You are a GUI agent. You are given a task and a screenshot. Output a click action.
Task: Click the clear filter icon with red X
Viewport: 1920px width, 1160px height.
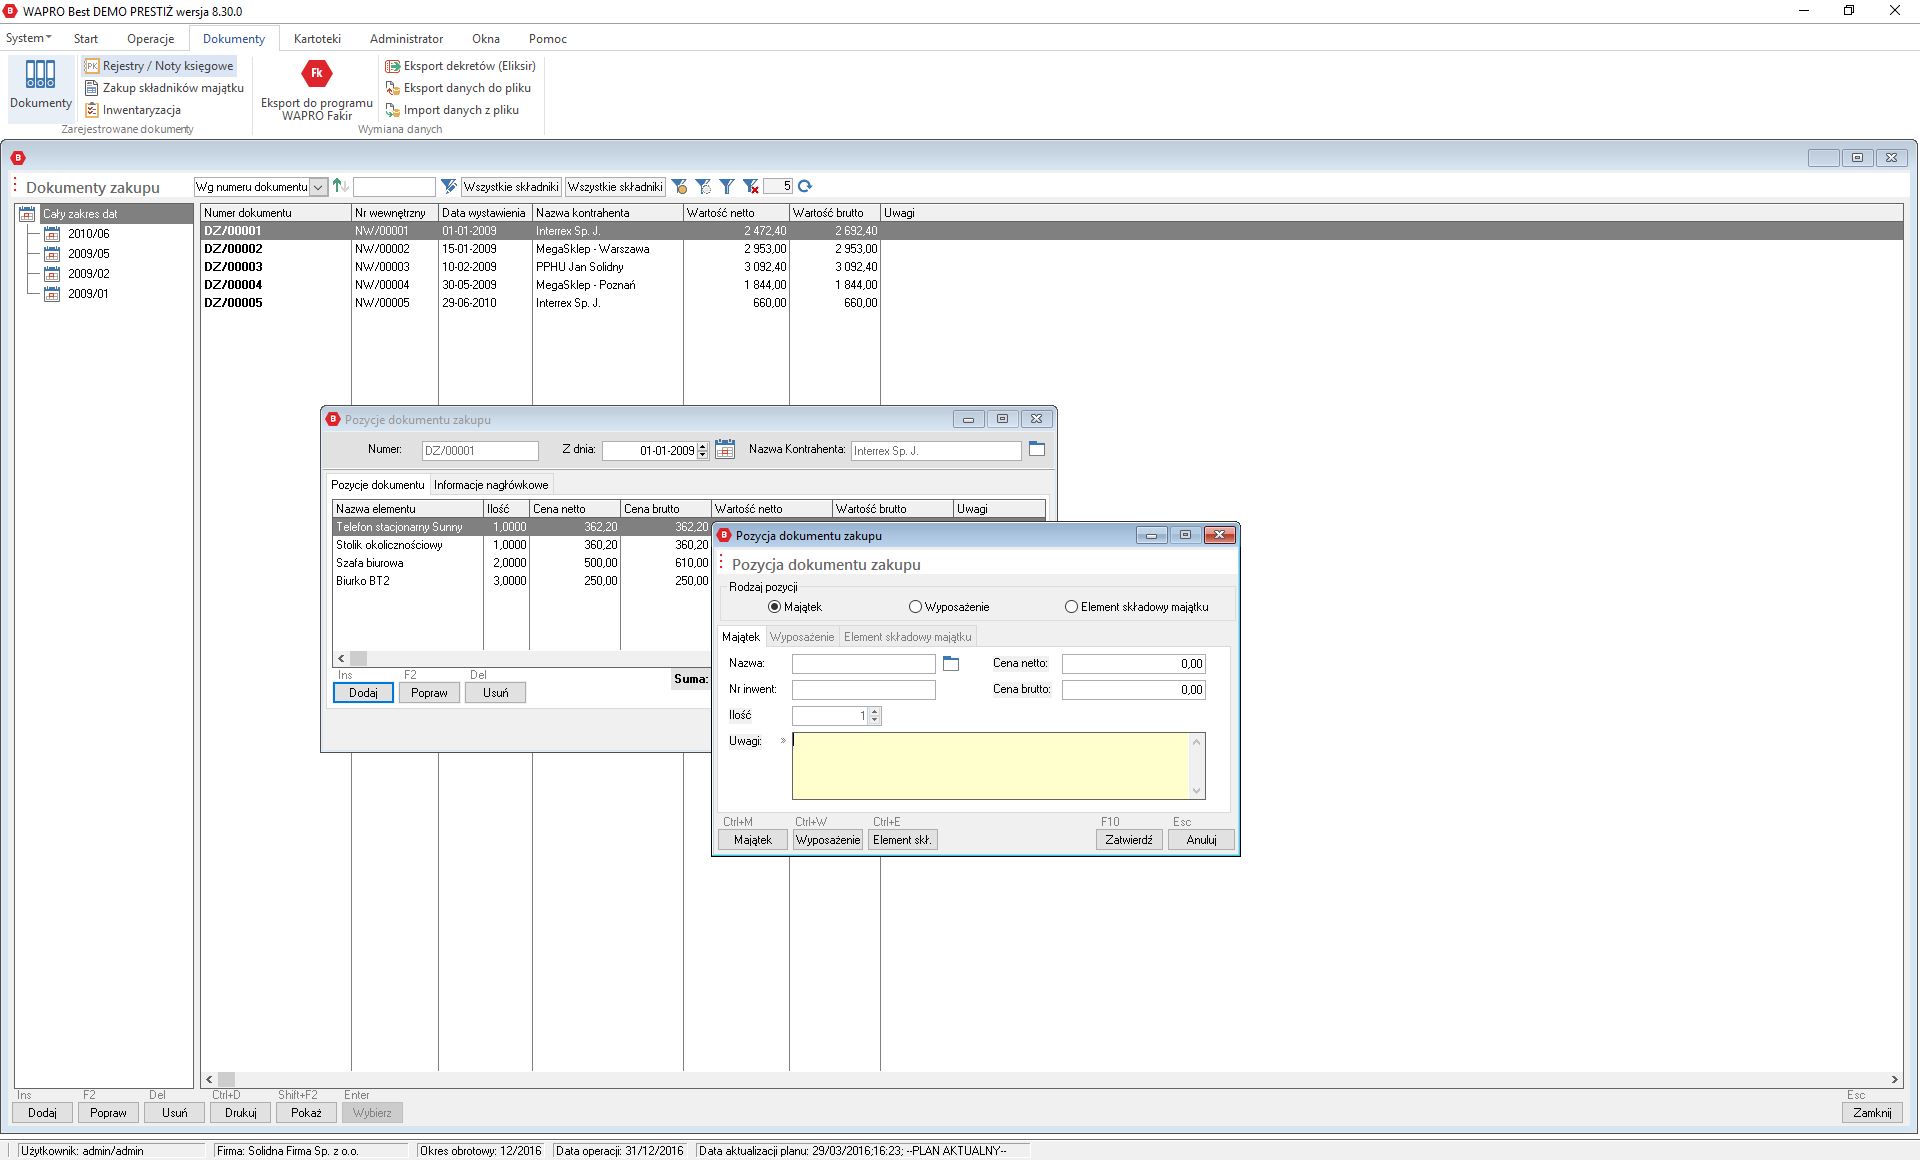click(x=751, y=186)
